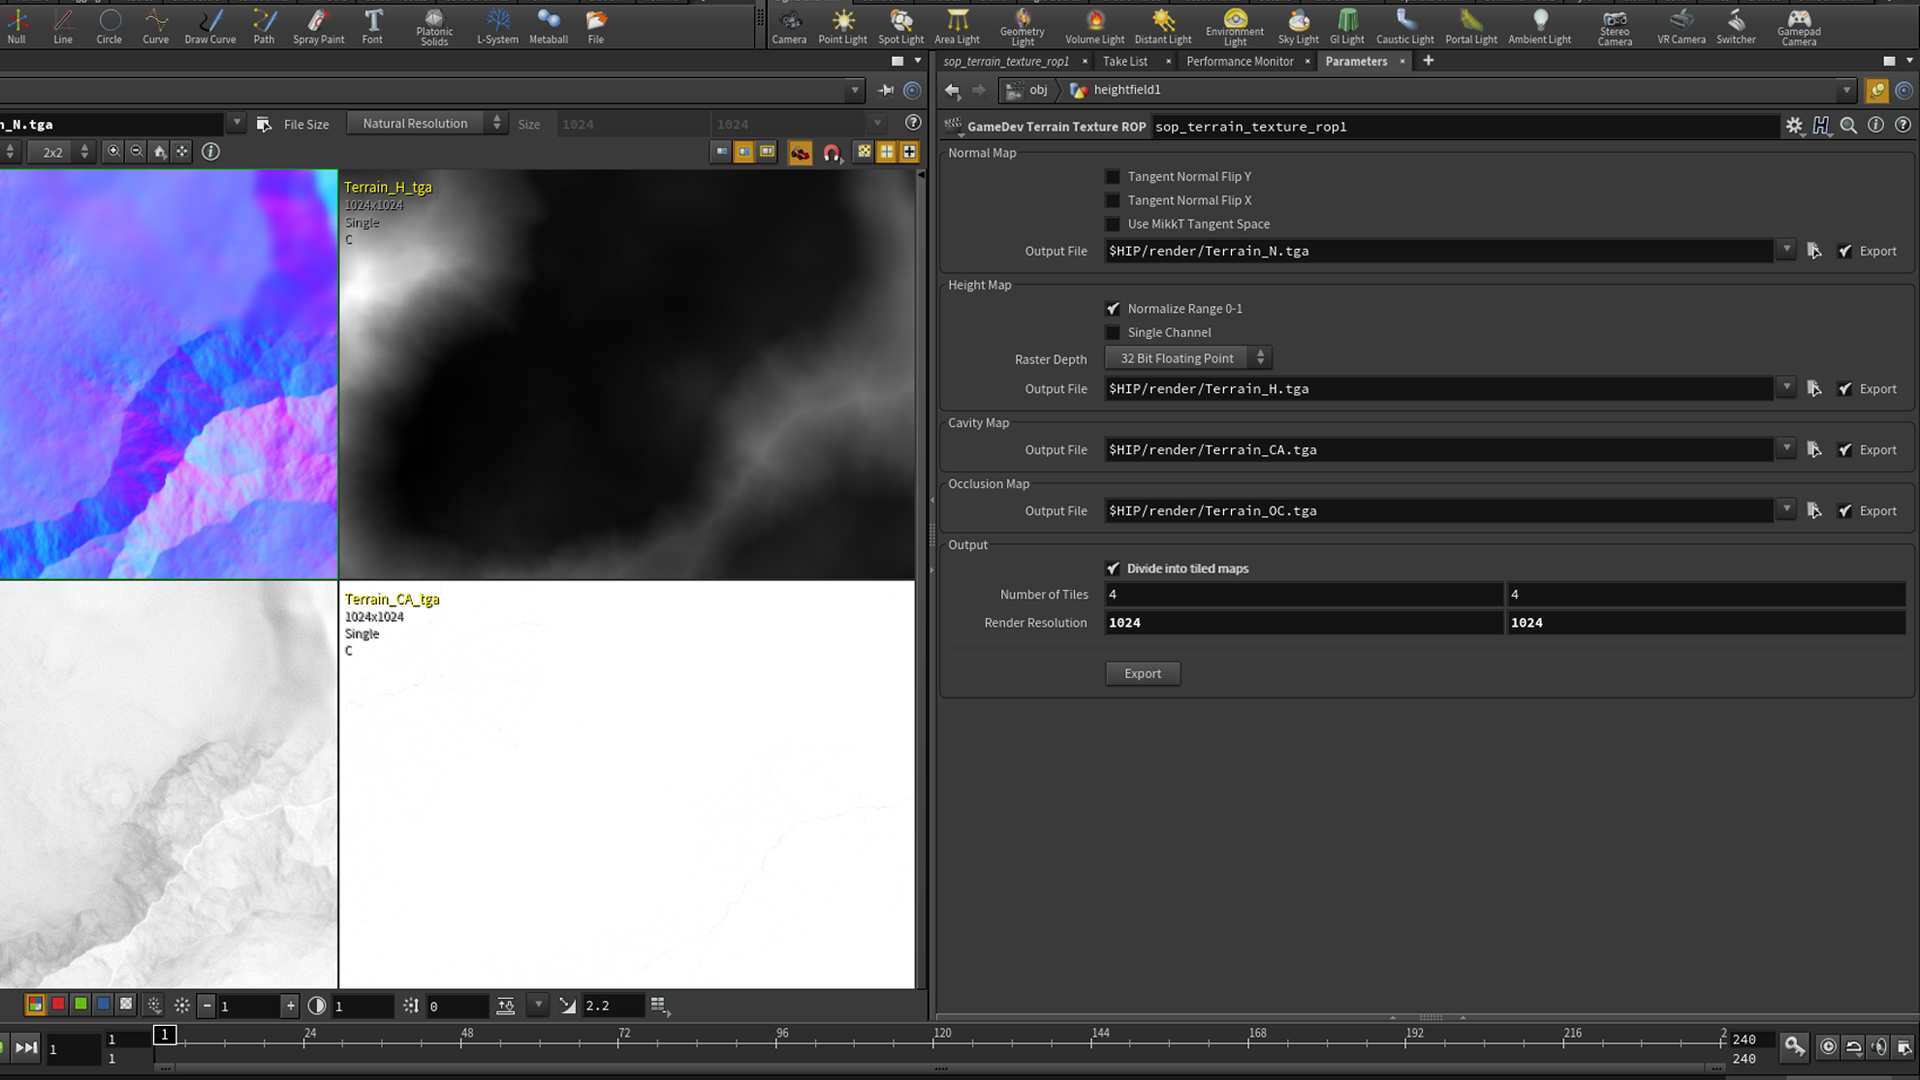Select the L-System shelf tool

click(x=497, y=25)
